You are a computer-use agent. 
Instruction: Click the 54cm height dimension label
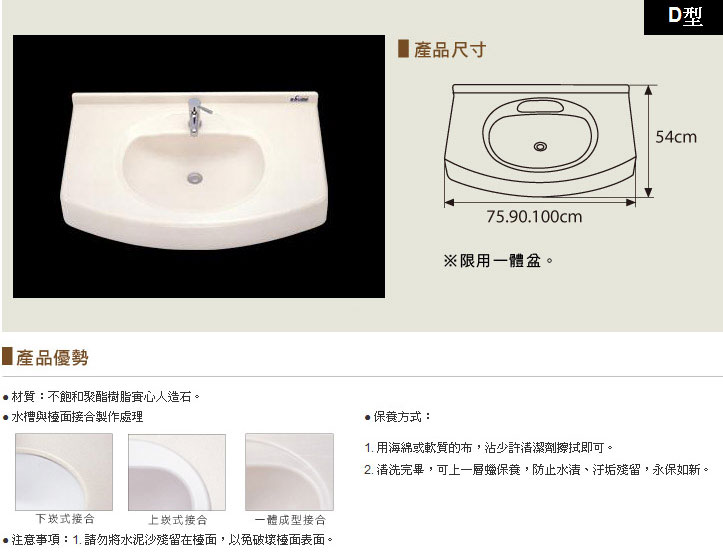676,137
